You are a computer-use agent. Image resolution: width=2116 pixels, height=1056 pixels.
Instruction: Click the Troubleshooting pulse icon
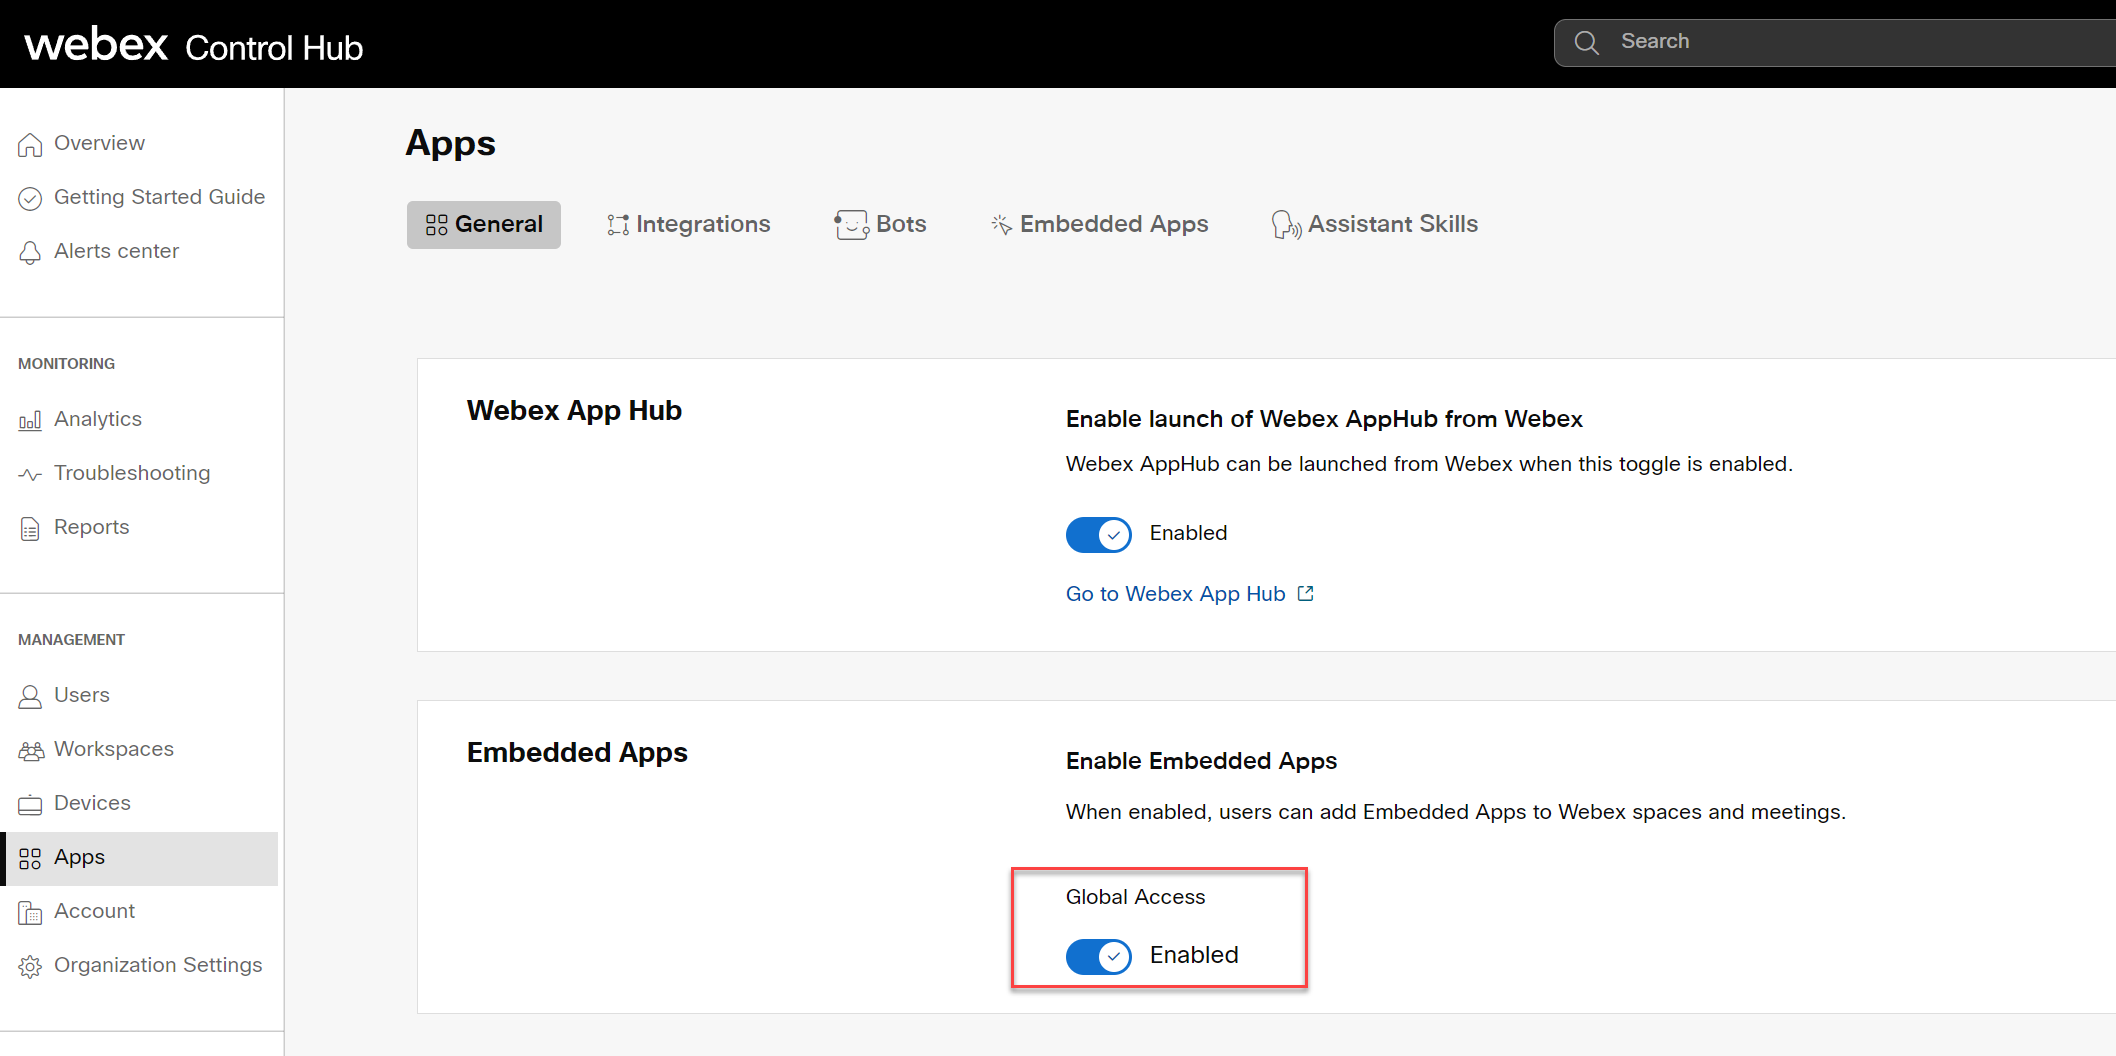pos(30,475)
